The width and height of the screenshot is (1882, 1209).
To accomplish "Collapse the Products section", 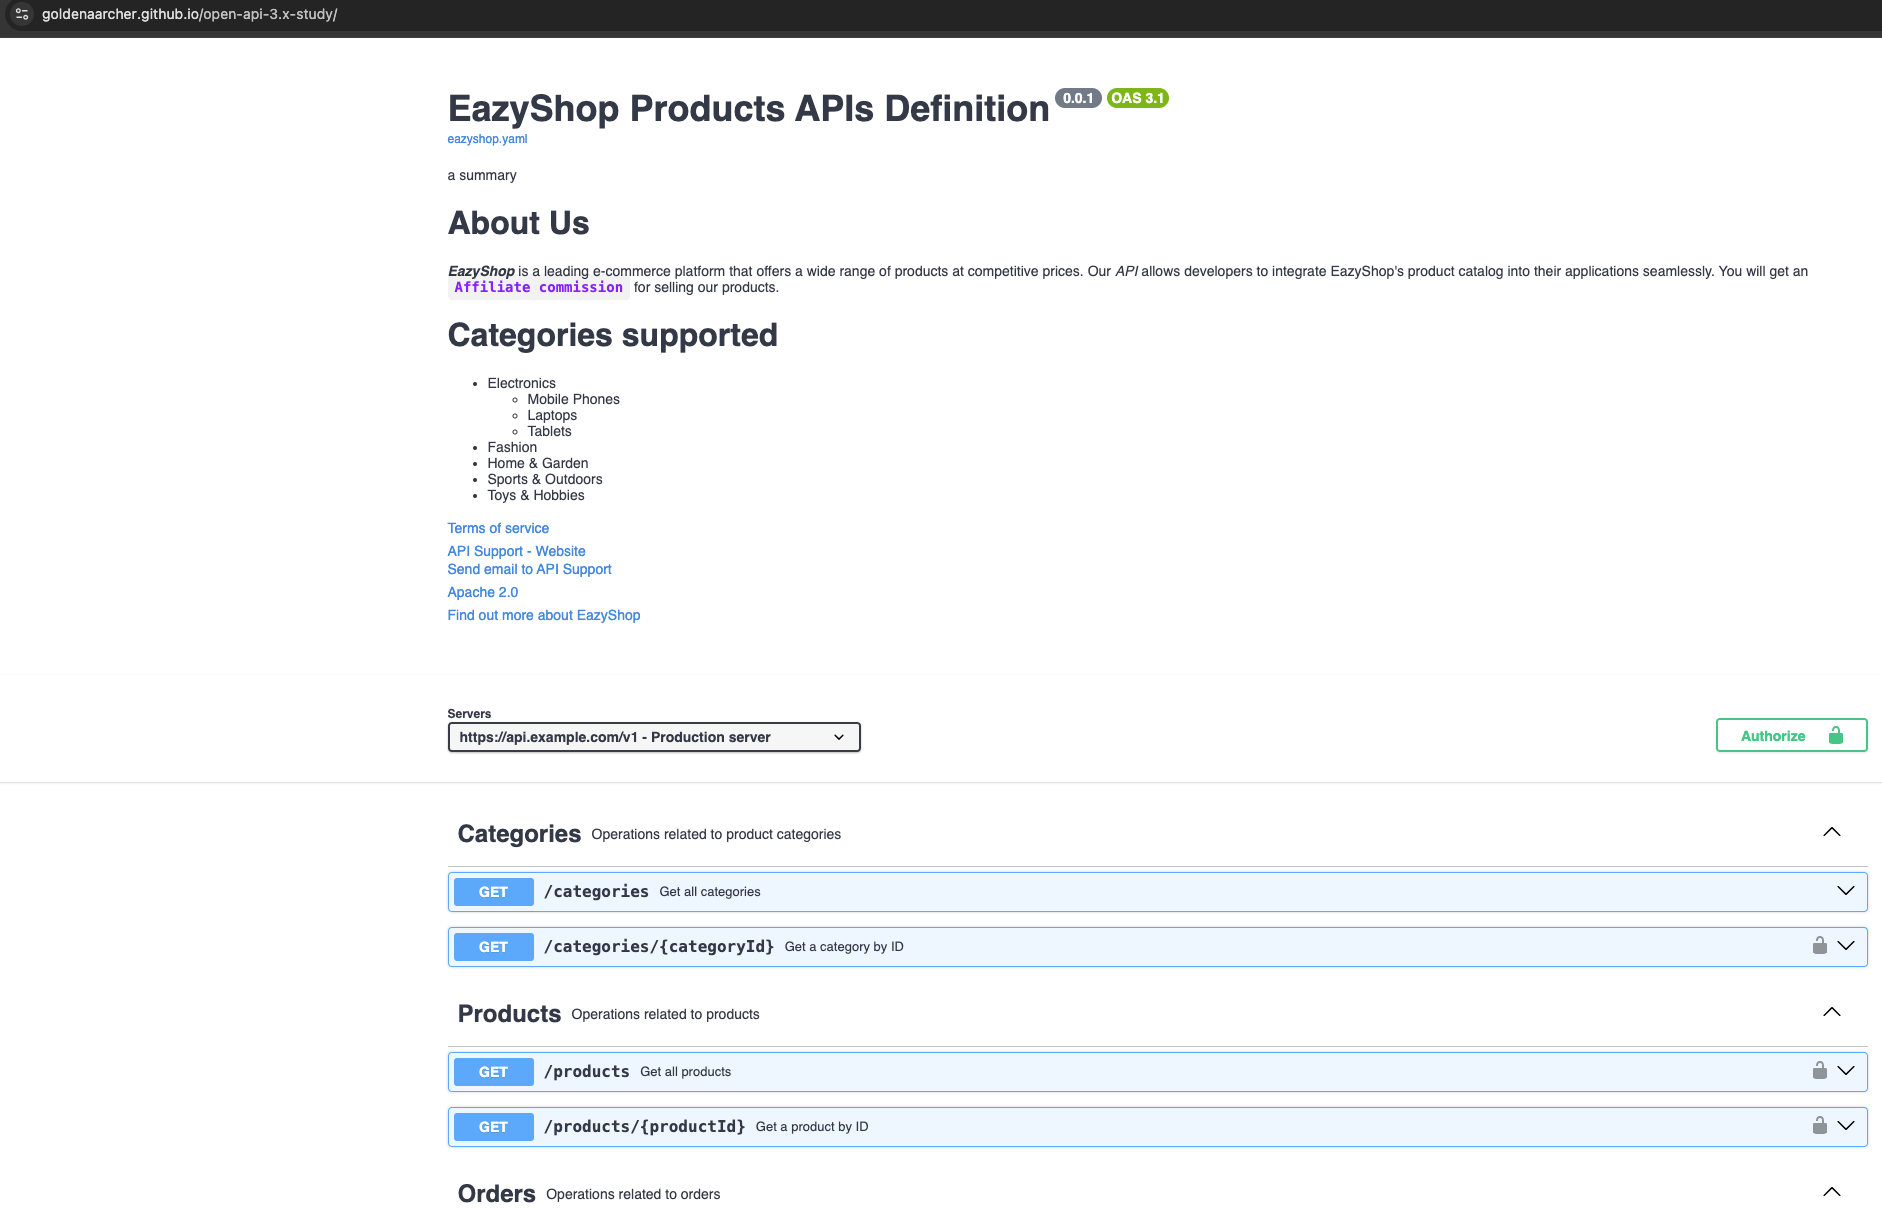I will click(x=1832, y=1012).
